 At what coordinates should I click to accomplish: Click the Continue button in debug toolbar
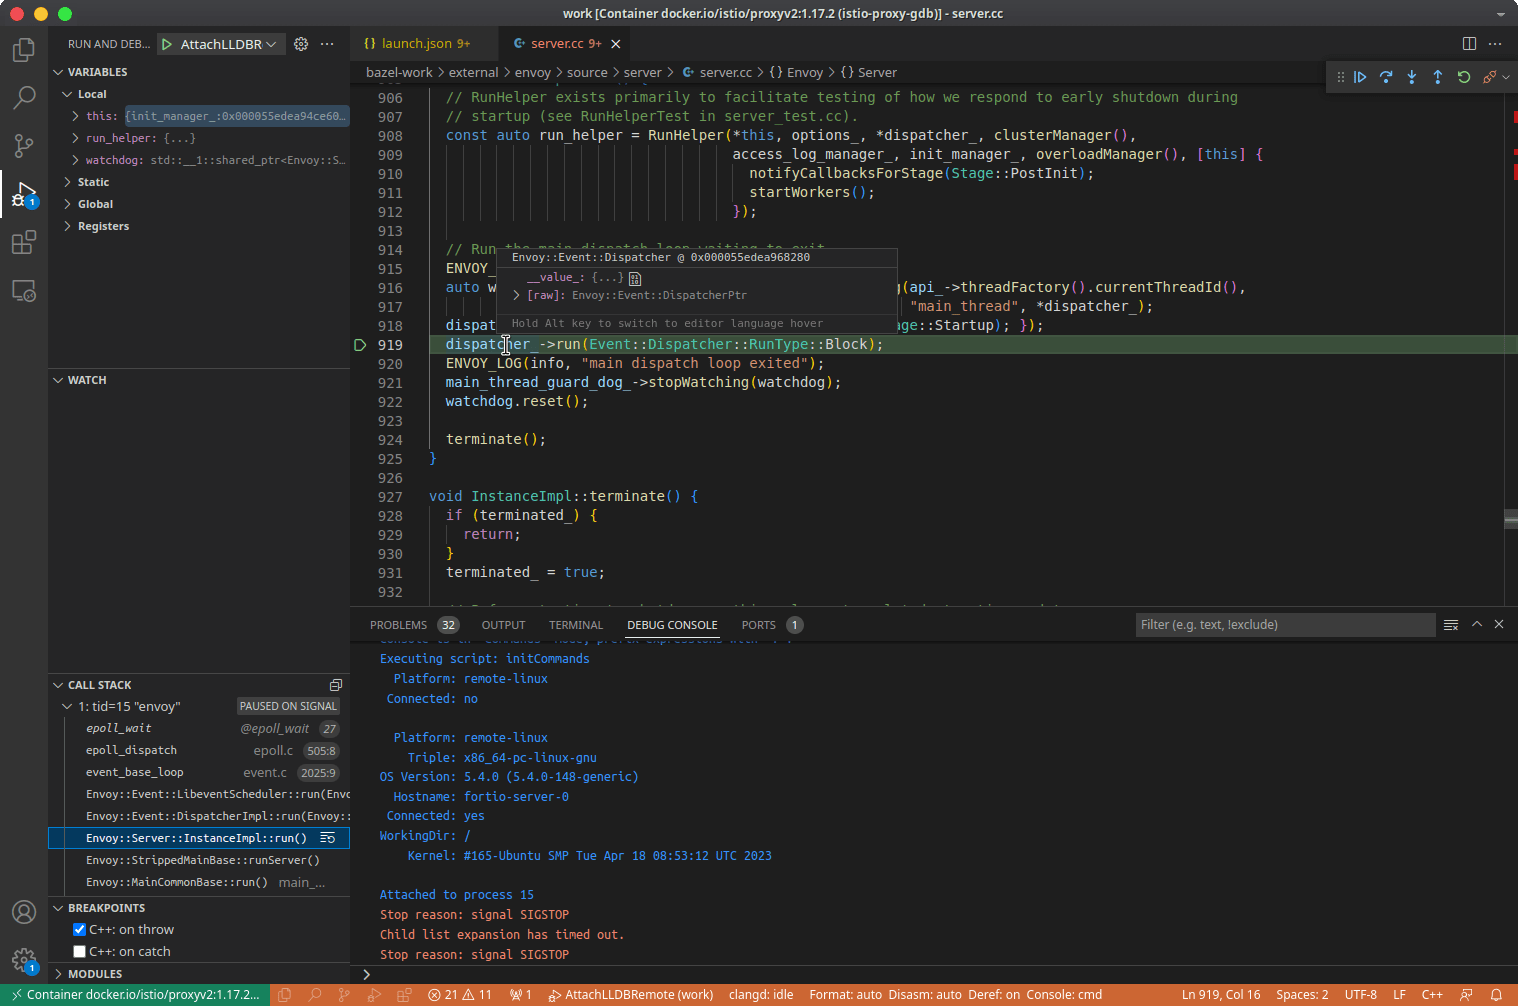1360,77
